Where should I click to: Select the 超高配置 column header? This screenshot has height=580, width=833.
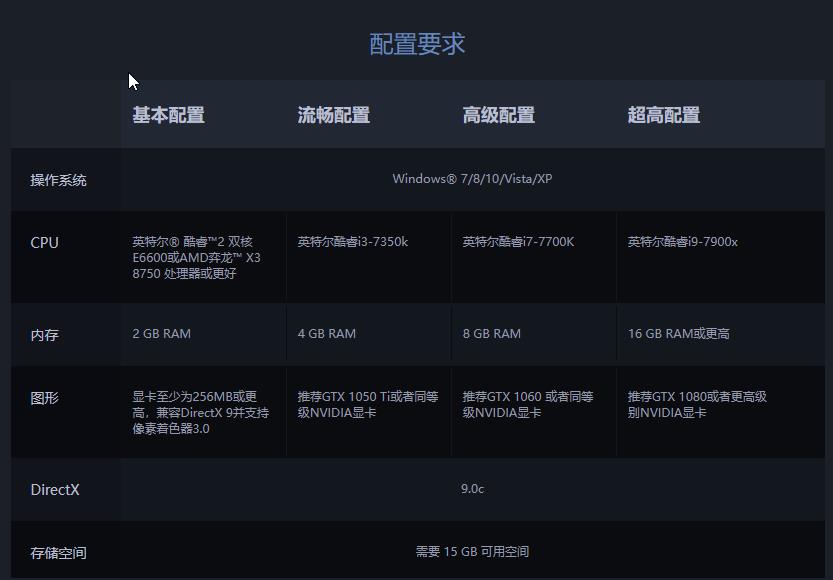coord(663,114)
